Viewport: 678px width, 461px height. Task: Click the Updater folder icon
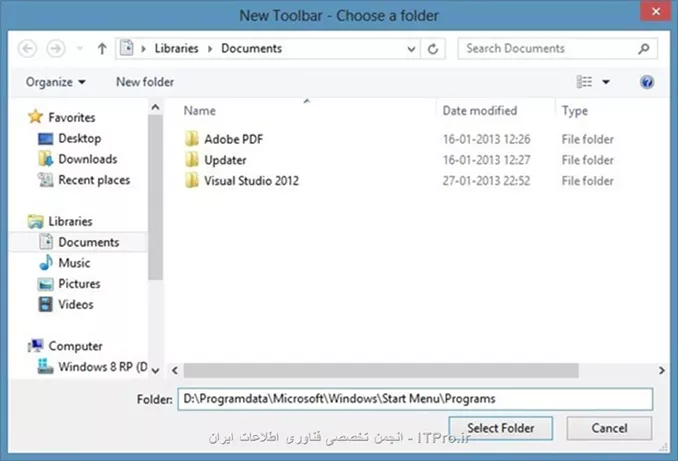[192, 160]
